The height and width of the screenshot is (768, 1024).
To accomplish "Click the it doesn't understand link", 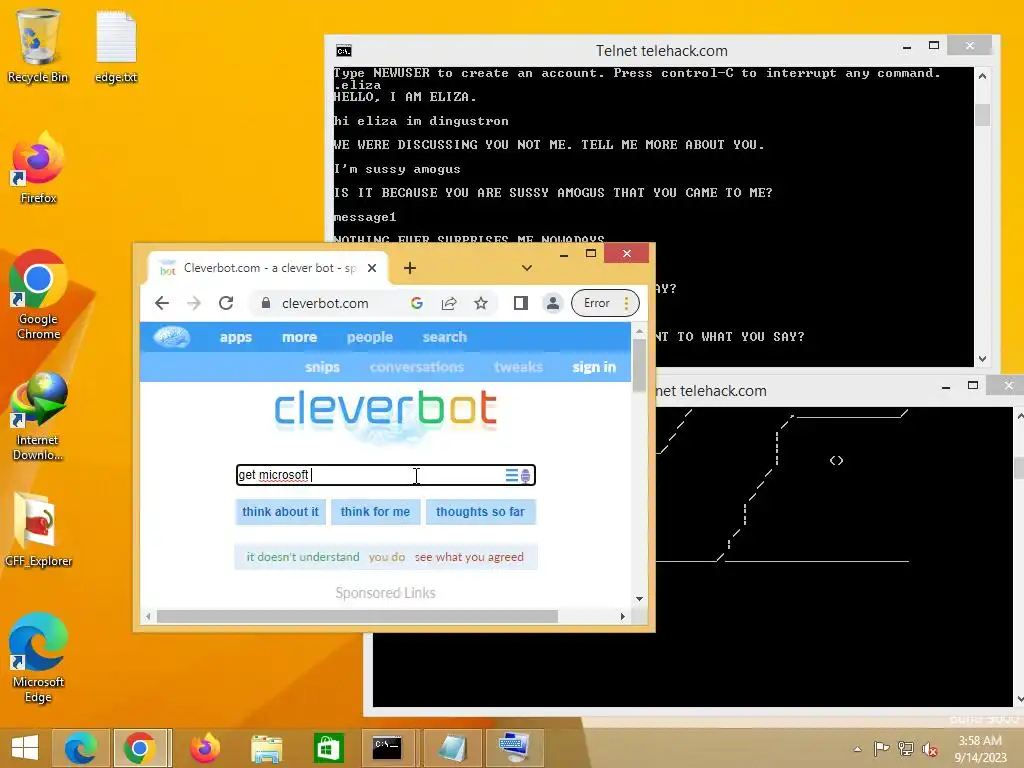I will click(x=302, y=557).
